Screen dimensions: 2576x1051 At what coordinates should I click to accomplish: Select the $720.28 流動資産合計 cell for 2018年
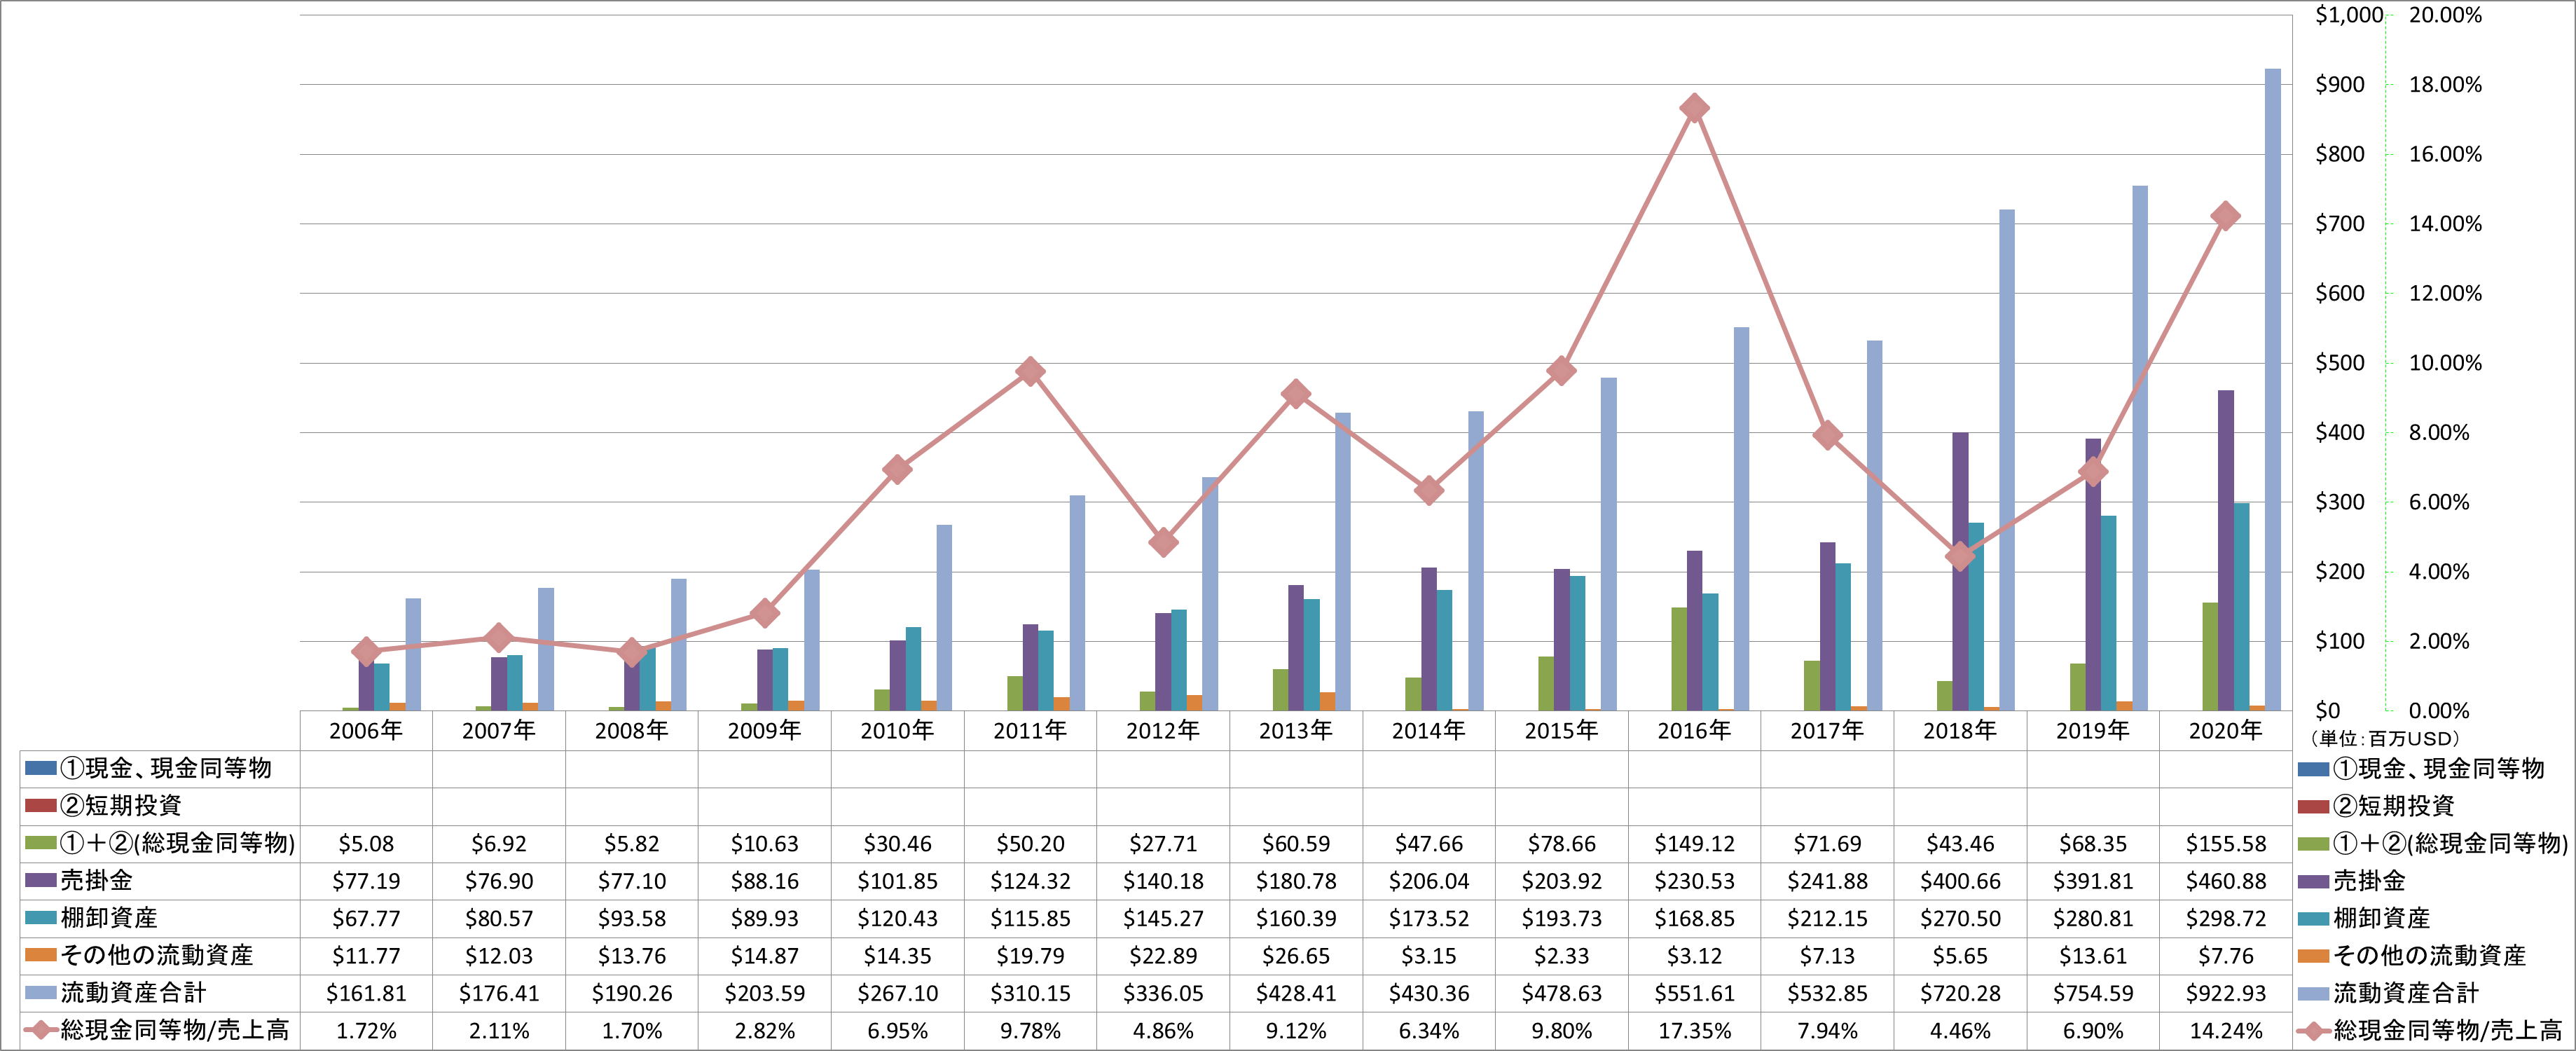click(x=1960, y=993)
